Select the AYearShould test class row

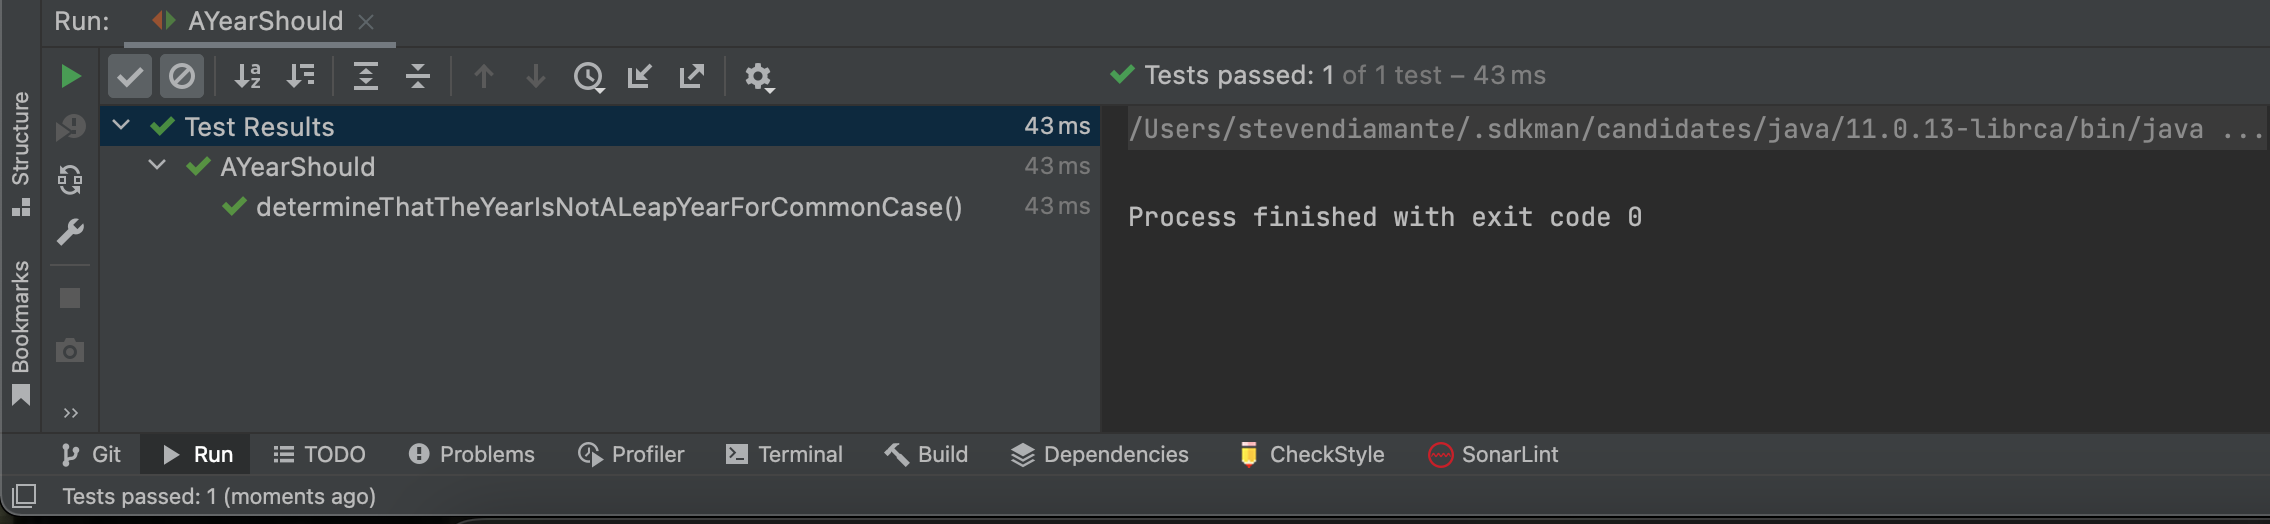click(x=600, y=166)
